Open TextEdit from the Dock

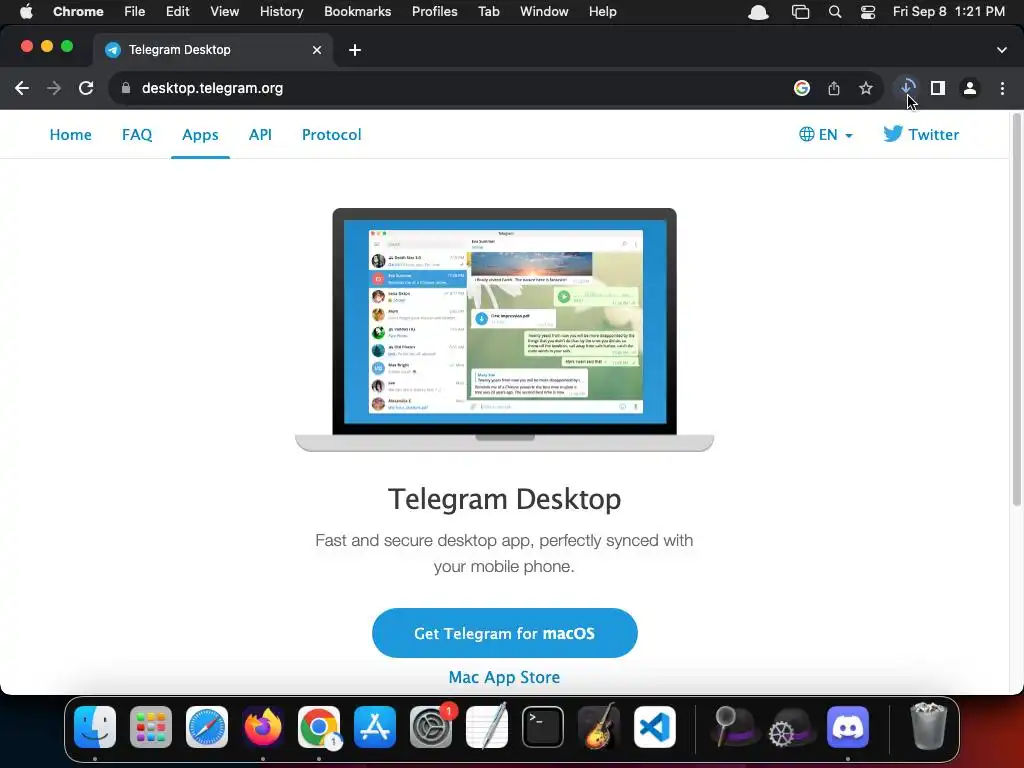(x=487, y=727)
